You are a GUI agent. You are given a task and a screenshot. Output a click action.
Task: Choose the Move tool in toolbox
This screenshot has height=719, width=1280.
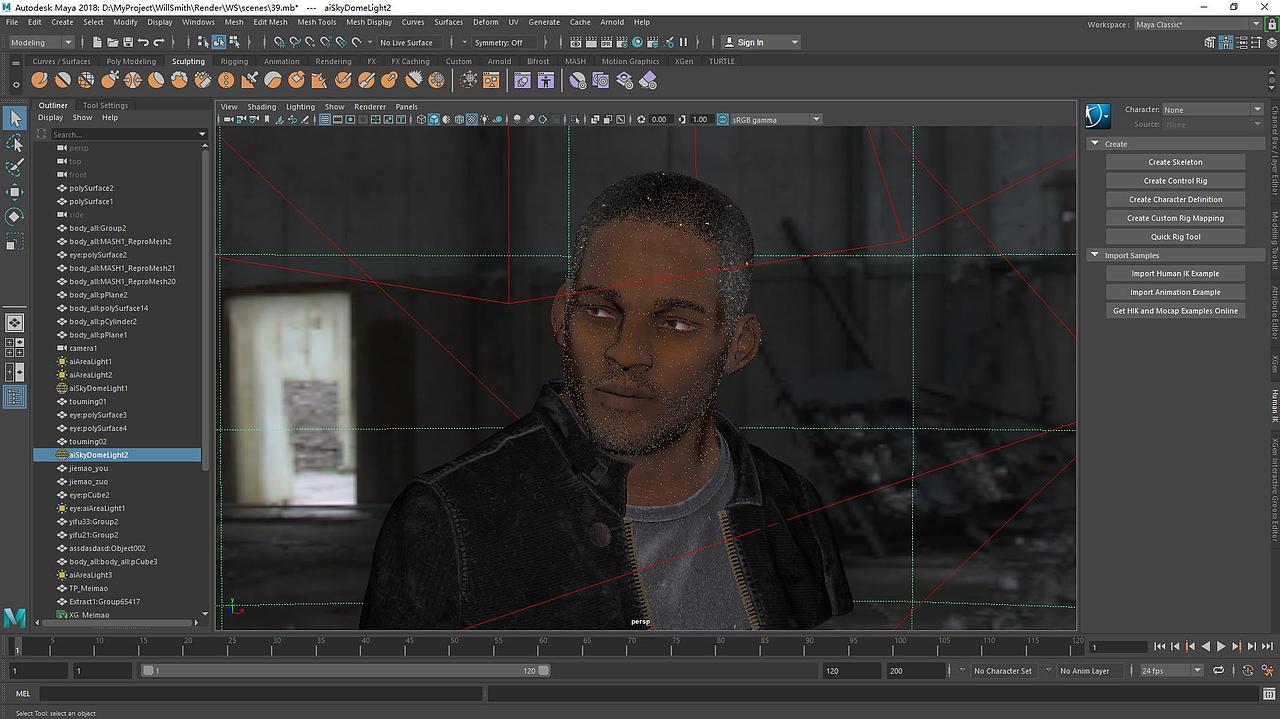14,192
